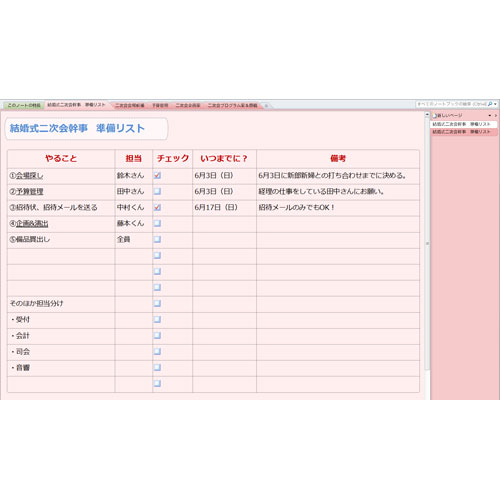Select the second 準備リスト page in the page list

464,132
